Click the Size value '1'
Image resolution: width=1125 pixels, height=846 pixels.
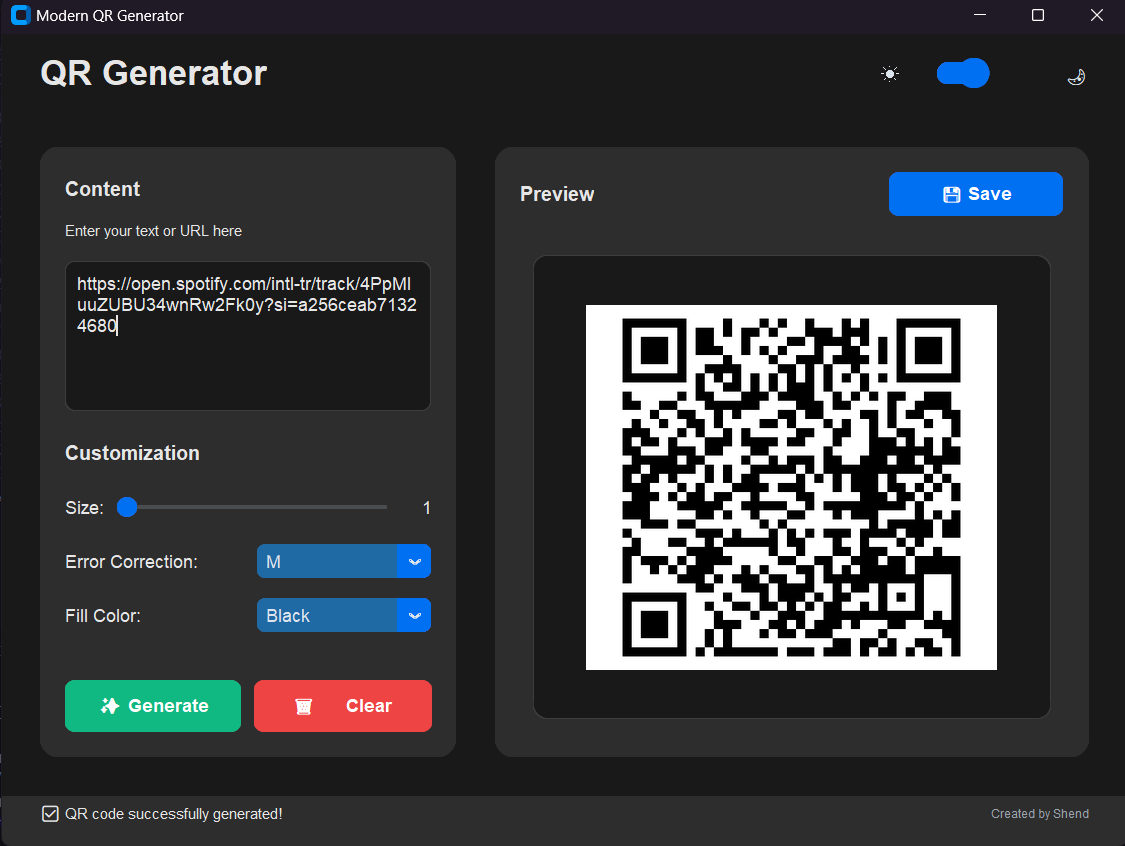(x=427, y=508)
